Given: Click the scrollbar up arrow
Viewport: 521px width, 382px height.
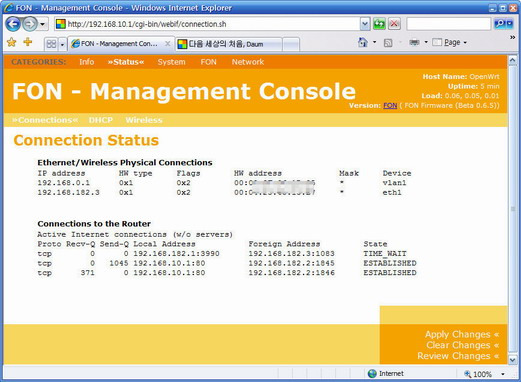Looking at the screenshot, I should point(513,60).
